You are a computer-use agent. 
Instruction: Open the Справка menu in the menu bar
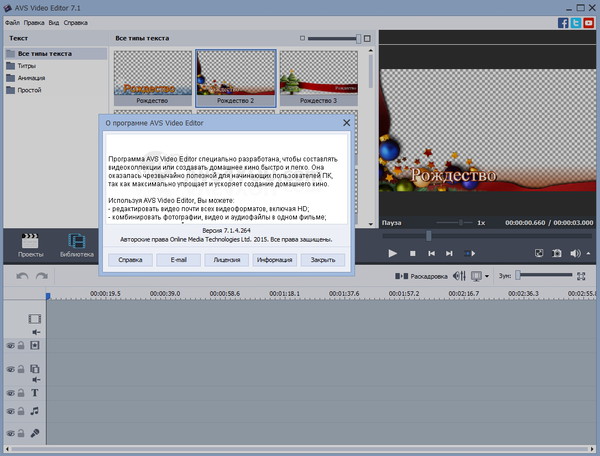[x=75, y=21]
